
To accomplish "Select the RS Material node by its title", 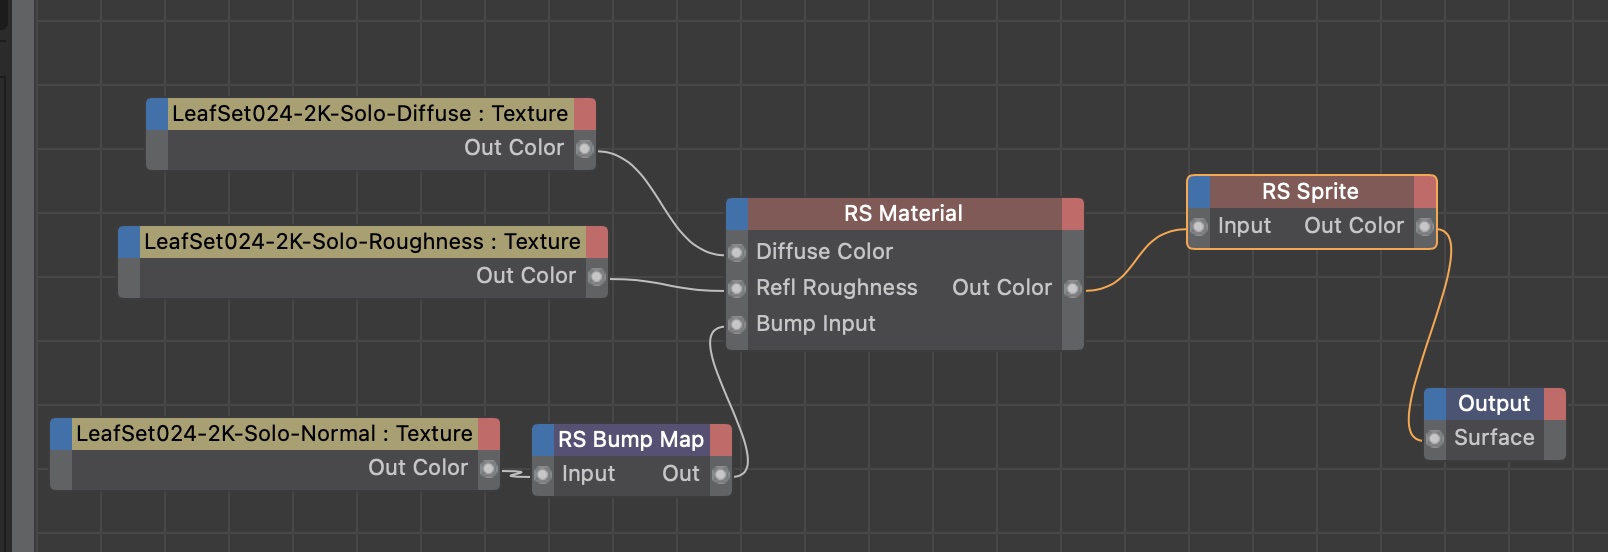I will pyautogui.click(x=903, y=214).
